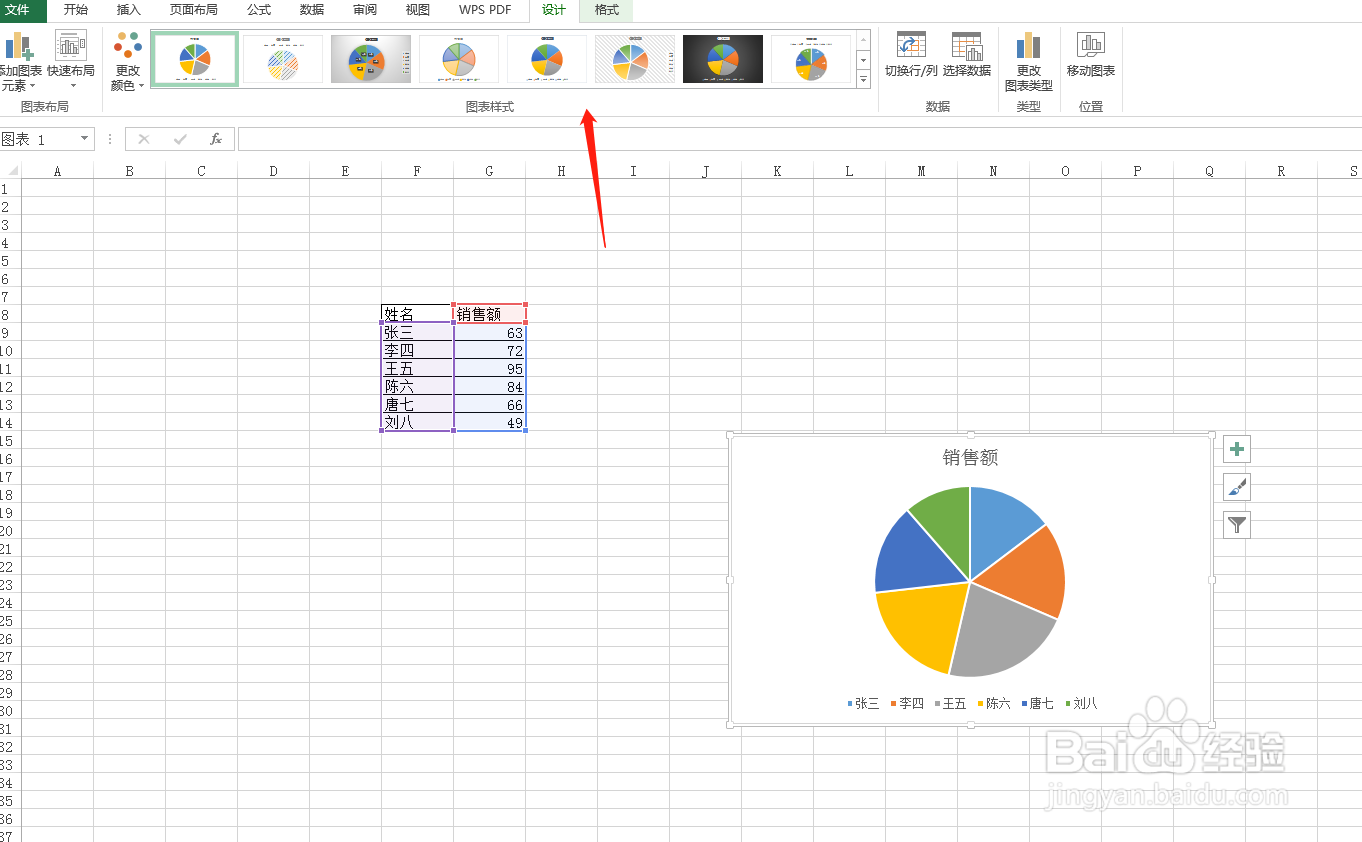
Task: Select column M header
Action: [x=921, y=171]
